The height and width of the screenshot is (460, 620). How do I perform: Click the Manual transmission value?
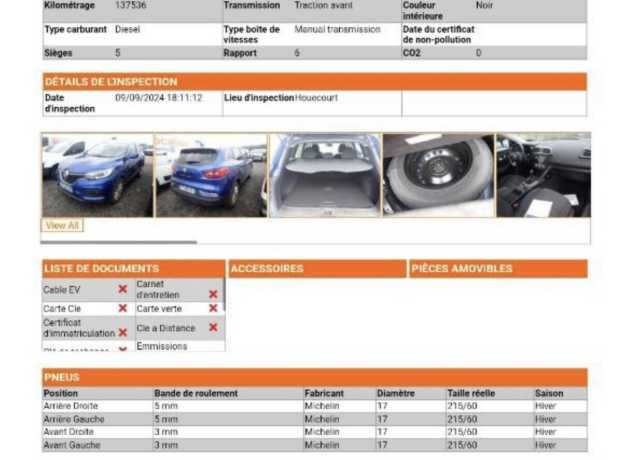[x=337, y=29]
